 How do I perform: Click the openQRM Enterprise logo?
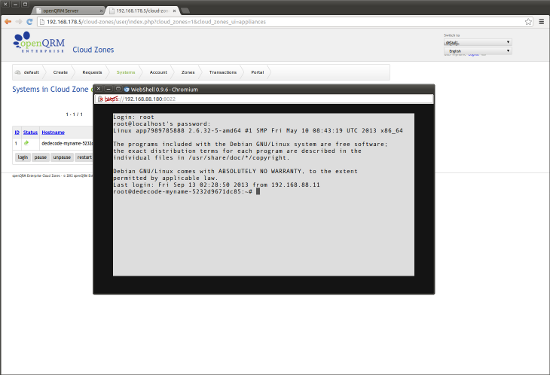(x=39, y=42)
